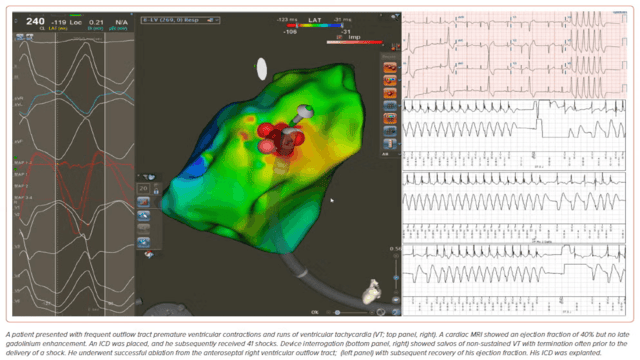Click the white oval marker above the map

(x=262, y=69)
